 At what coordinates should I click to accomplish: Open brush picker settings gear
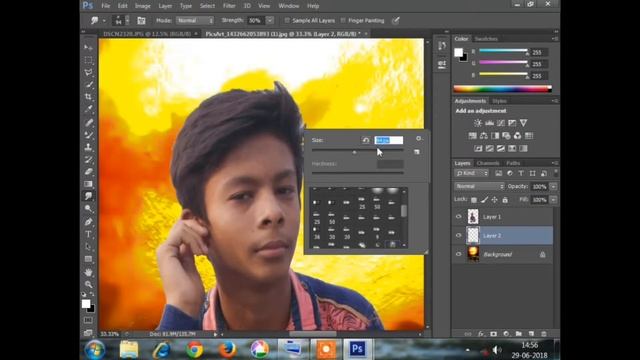pos(419,139)
